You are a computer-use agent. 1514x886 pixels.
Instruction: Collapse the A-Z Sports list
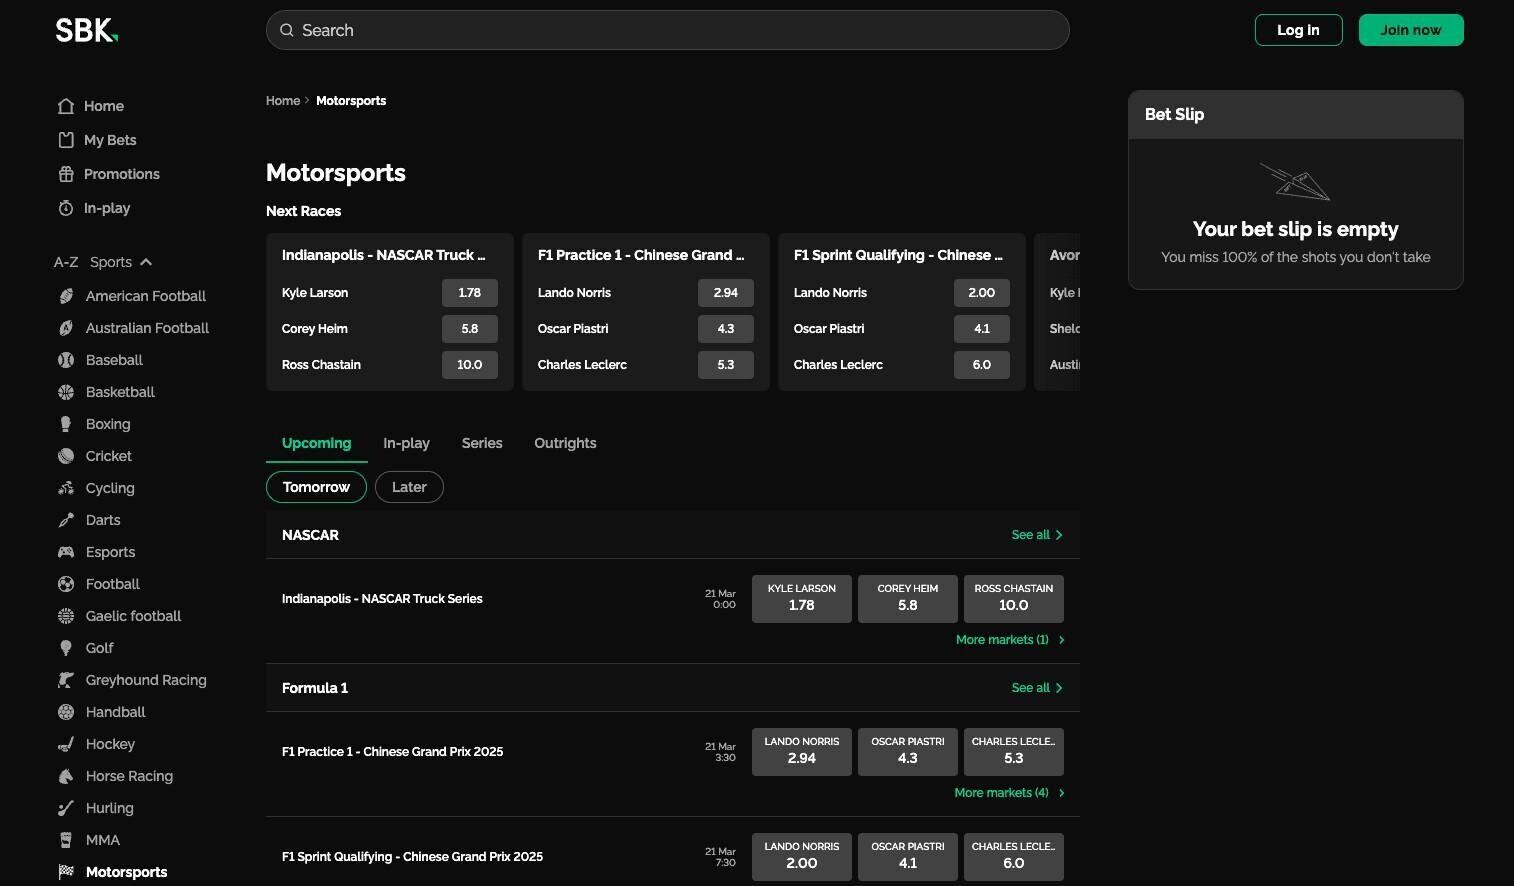(x=146, y=262)
